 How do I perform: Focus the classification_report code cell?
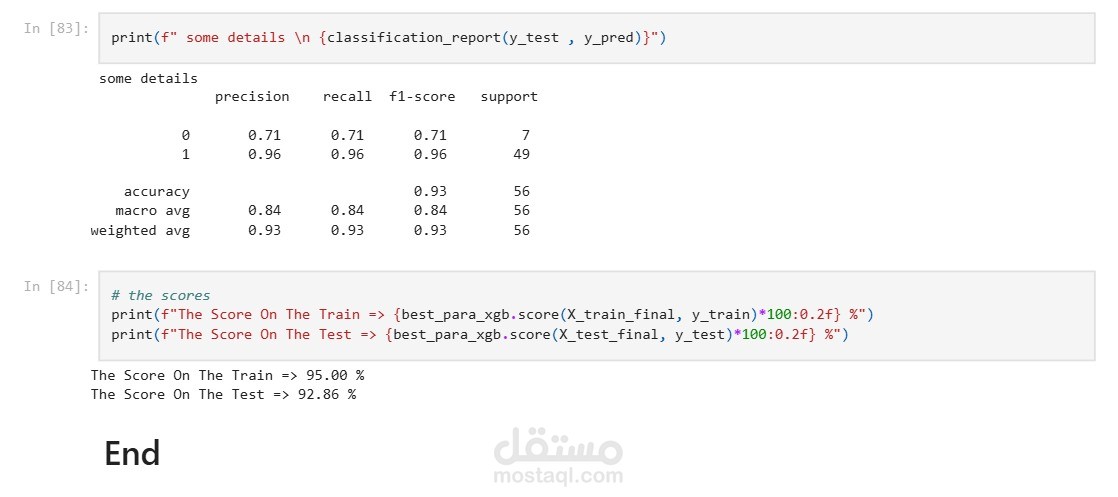click(596, 38)
